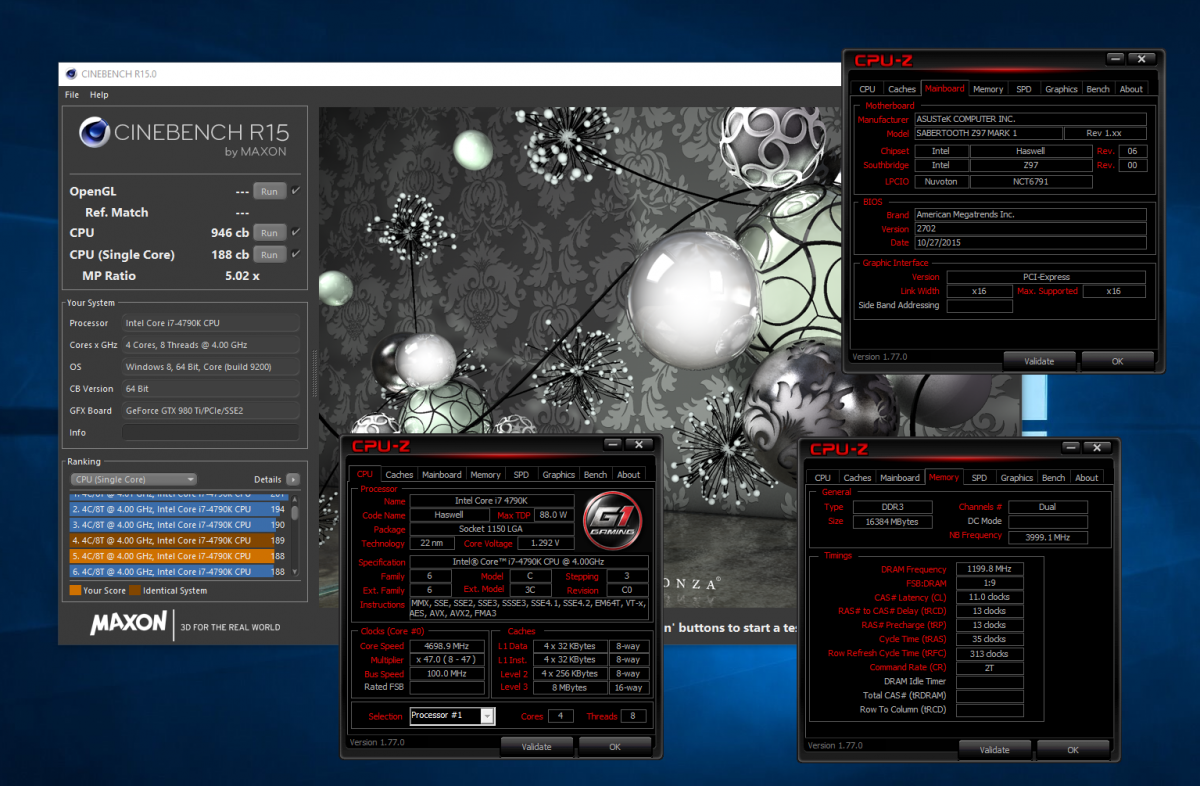This screenshot has height=786, width=1200.
Task: Open the Help menu in Cinebench
Action: click(99, 95)
